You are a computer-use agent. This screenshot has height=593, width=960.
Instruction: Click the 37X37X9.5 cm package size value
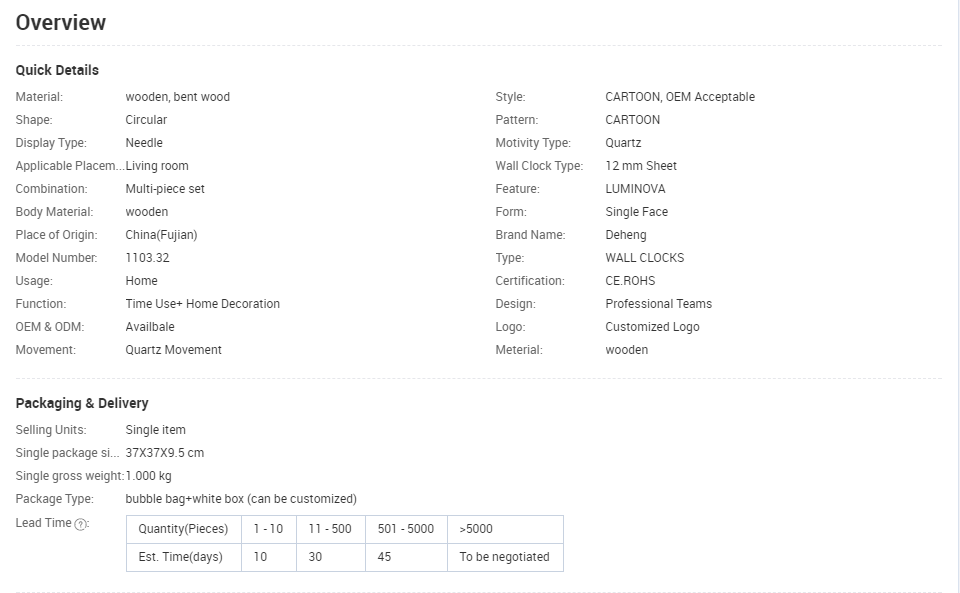click(165, 453)
